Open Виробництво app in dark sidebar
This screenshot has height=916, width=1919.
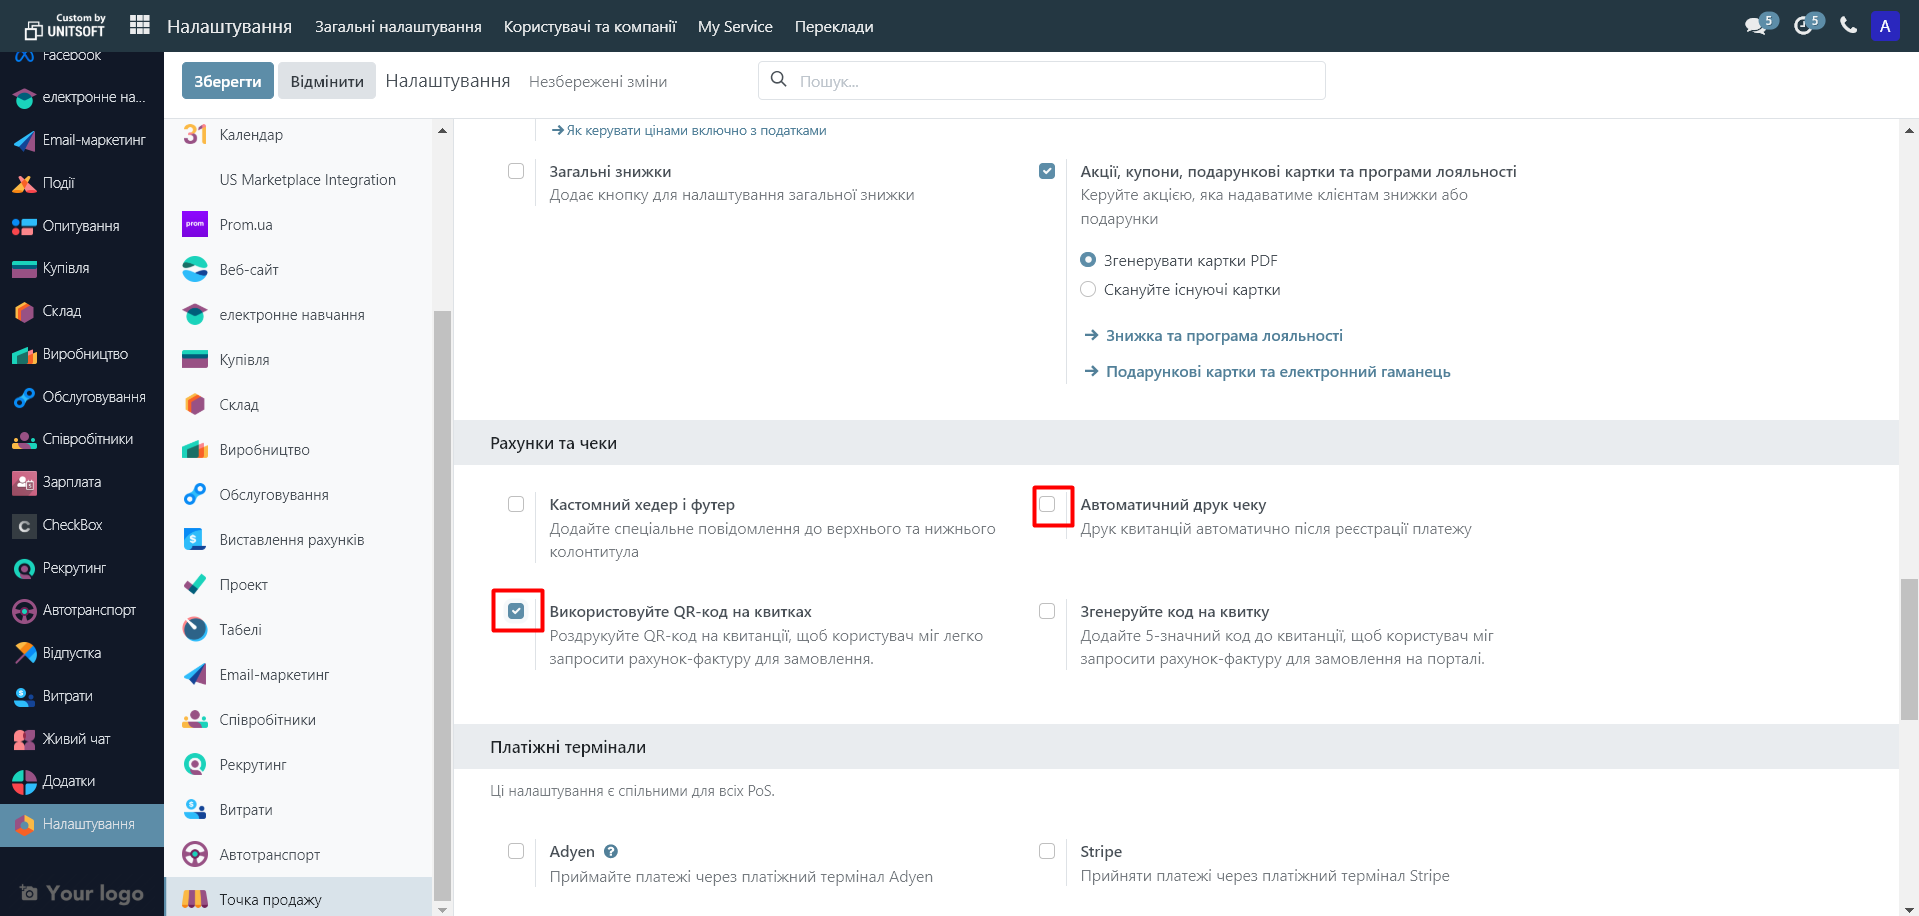tap(82, 354)
